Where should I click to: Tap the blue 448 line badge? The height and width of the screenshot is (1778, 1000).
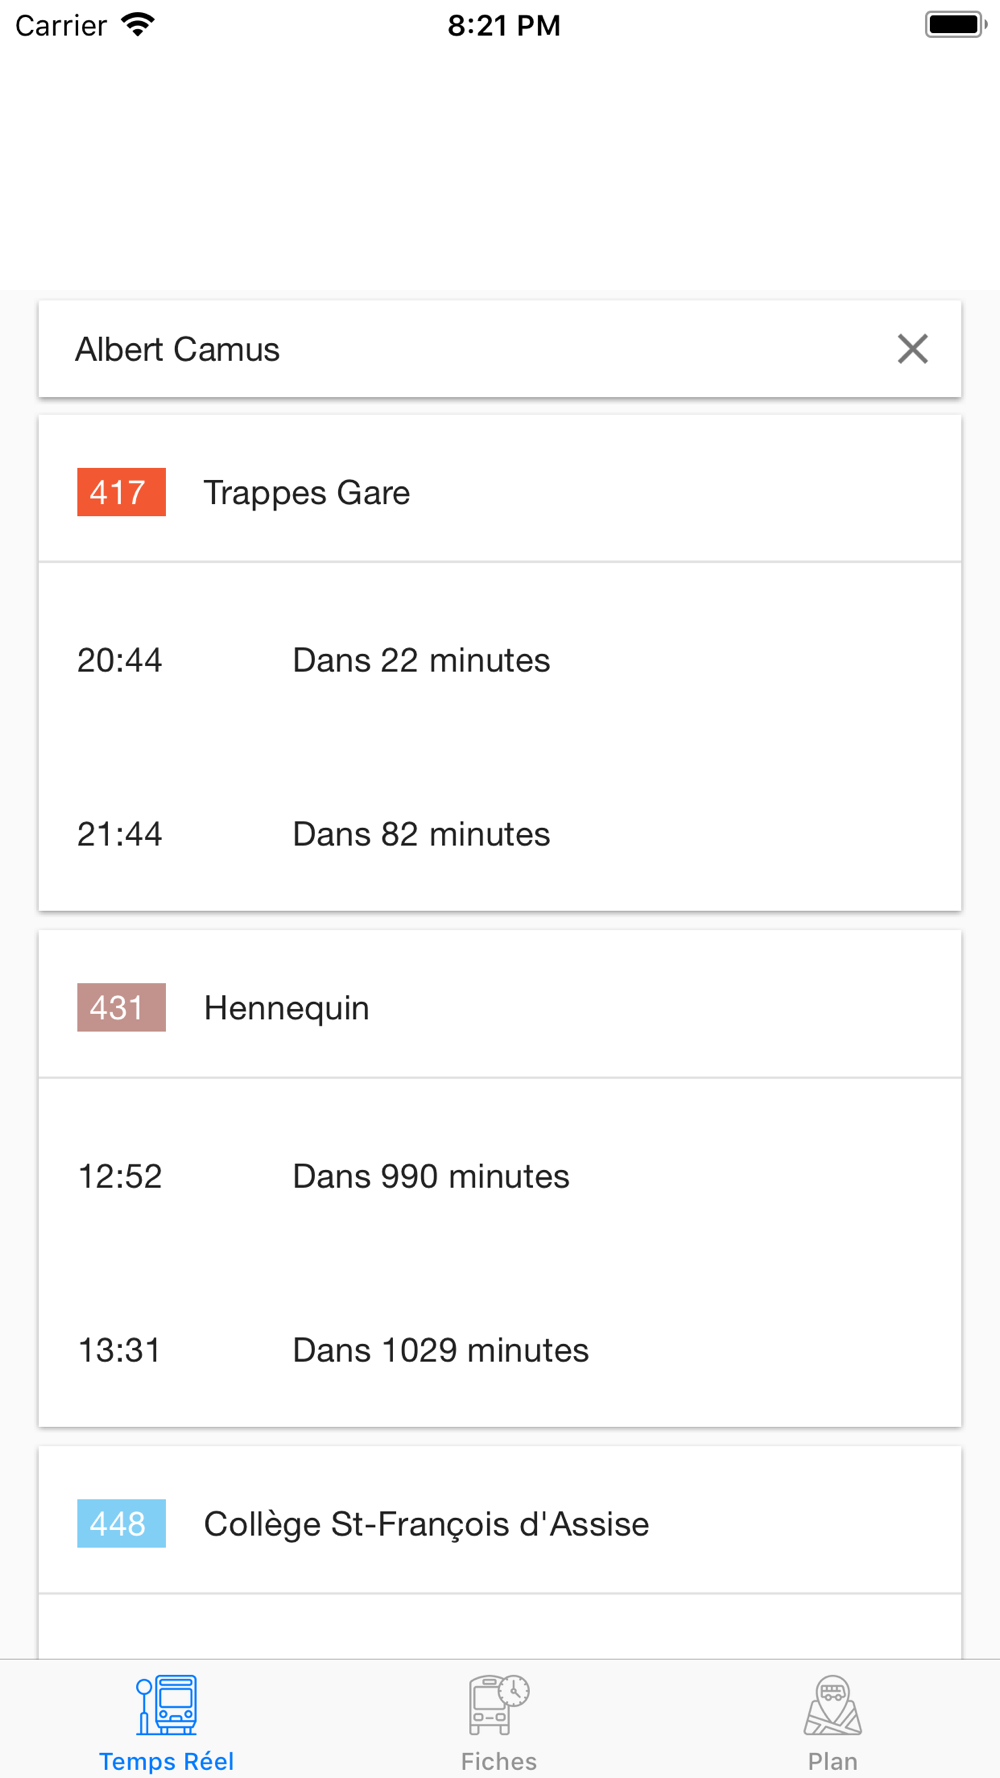pyautogui.click(x=121, y=1524)
